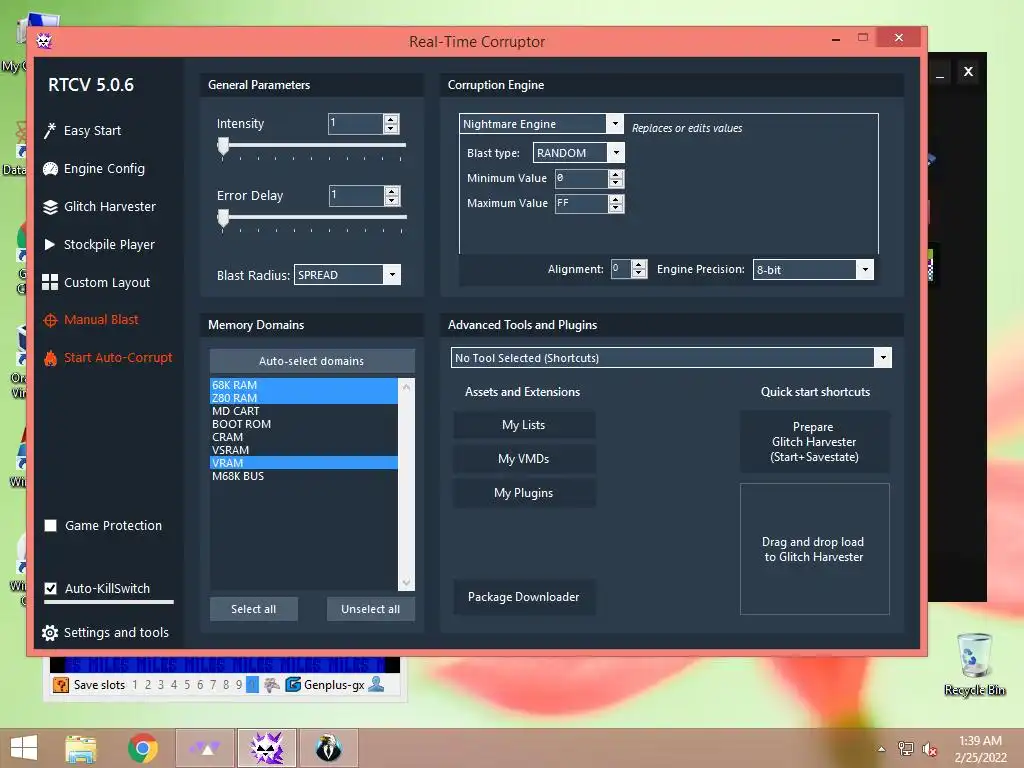Open Easy Start wand icon
The width and height of the screenshot is (1024, 768).
(50, 131)
